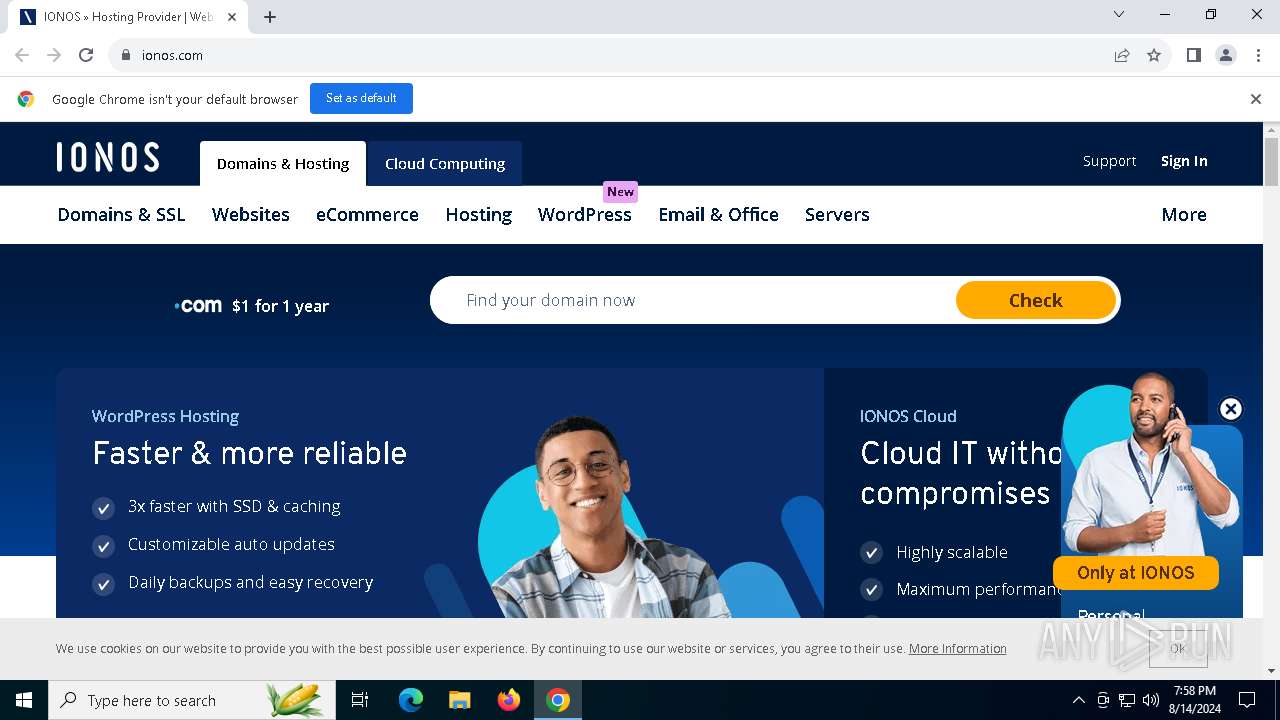
Task: Click the browser forward arrow
Action: 54,55
